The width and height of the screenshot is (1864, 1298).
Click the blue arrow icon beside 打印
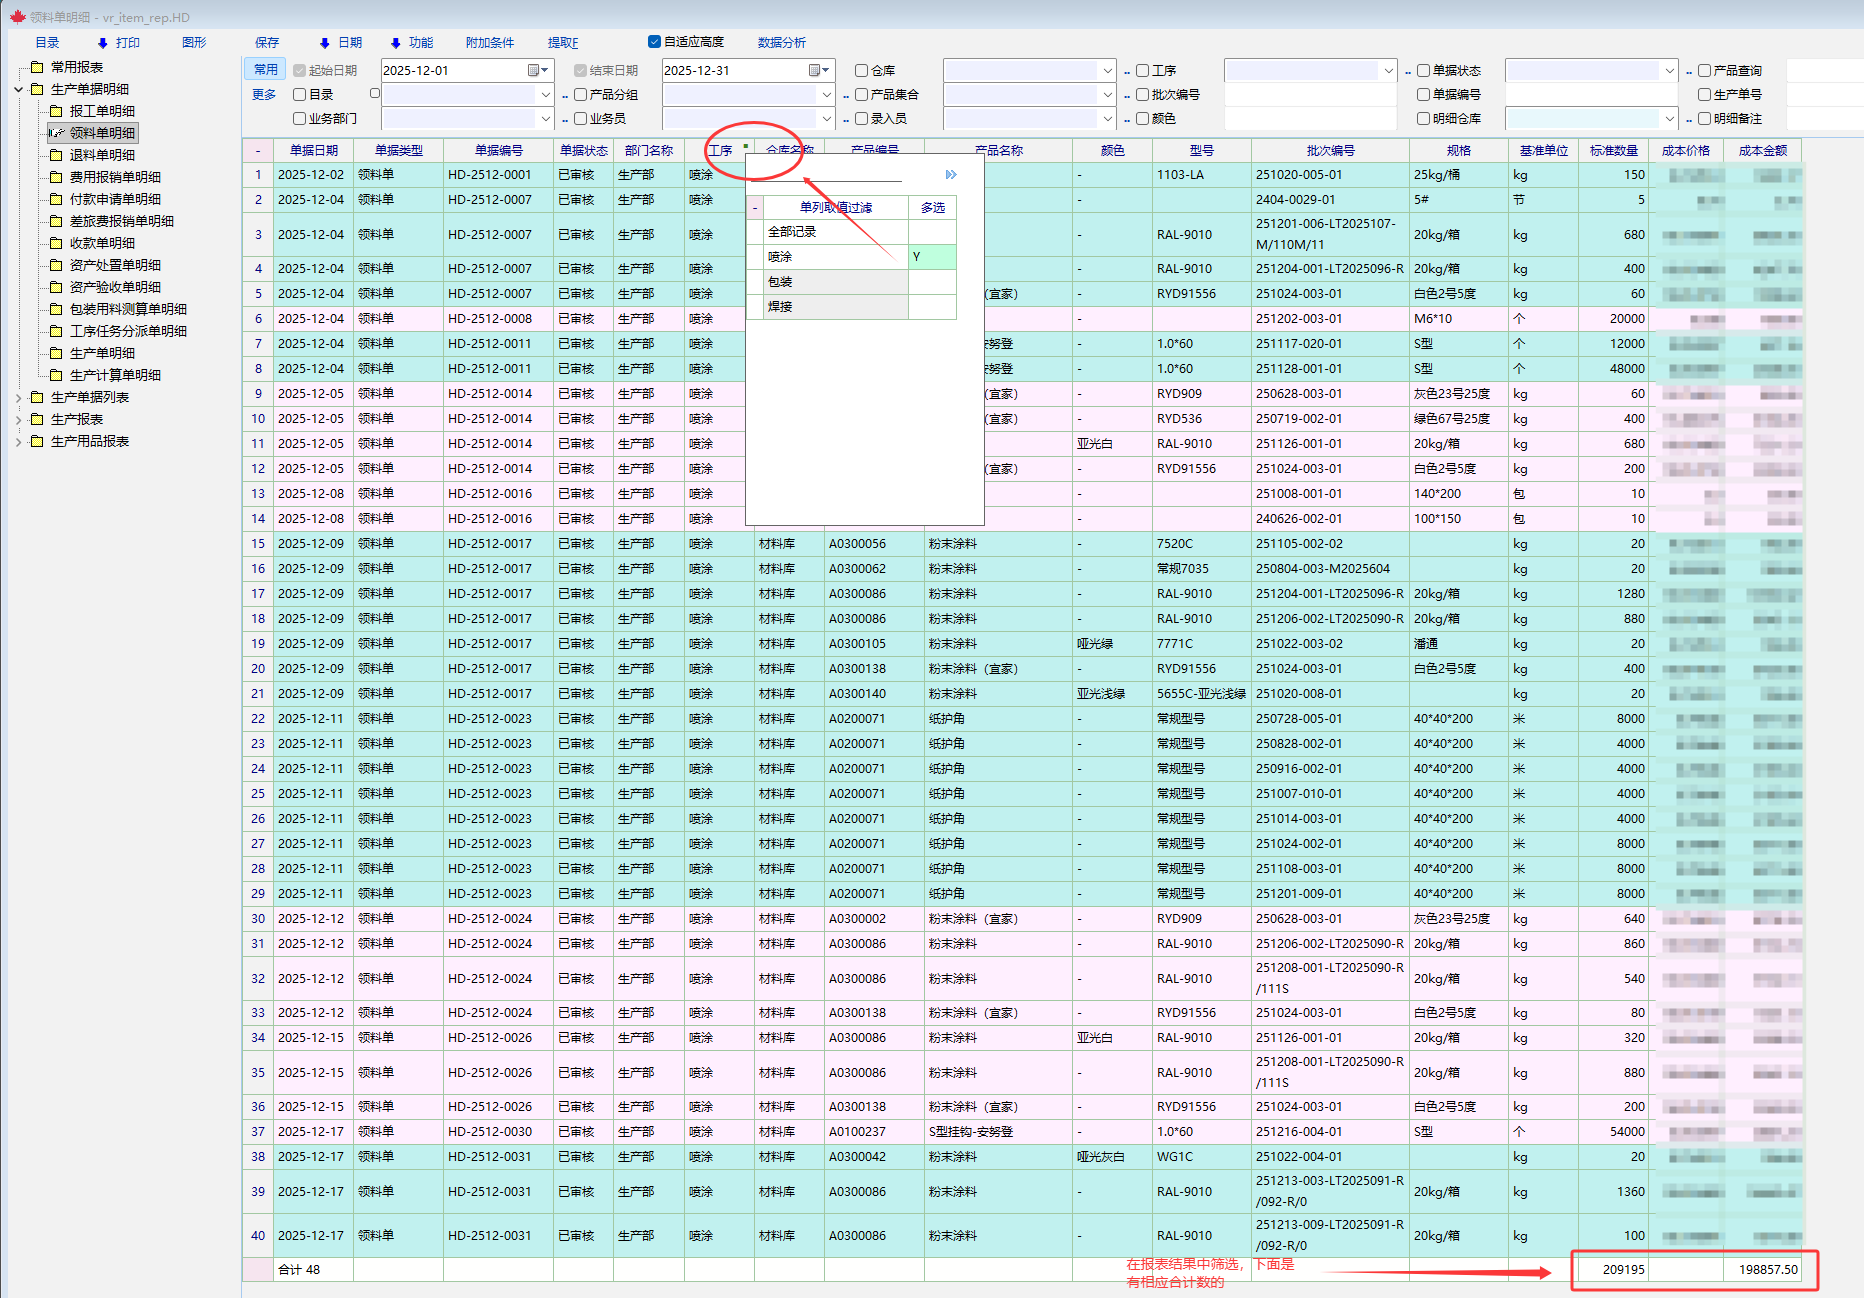(x=102, y=43)
